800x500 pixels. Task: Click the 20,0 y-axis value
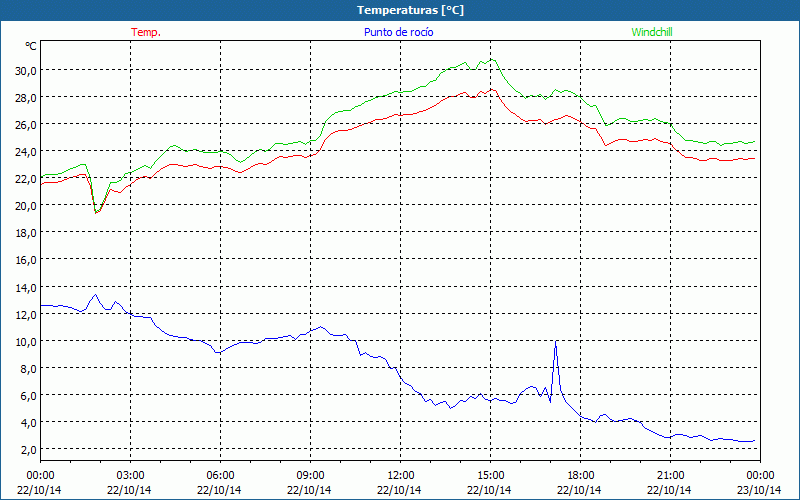coord(26,206)
